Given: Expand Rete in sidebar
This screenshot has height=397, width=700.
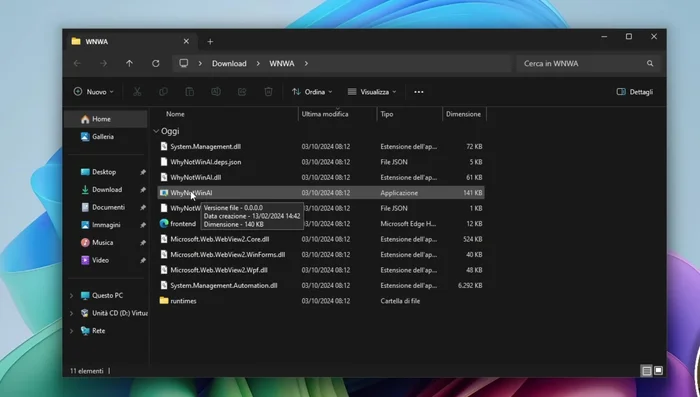Looking at the screenshot, I should pyautogui.click(x=71, y=331).
